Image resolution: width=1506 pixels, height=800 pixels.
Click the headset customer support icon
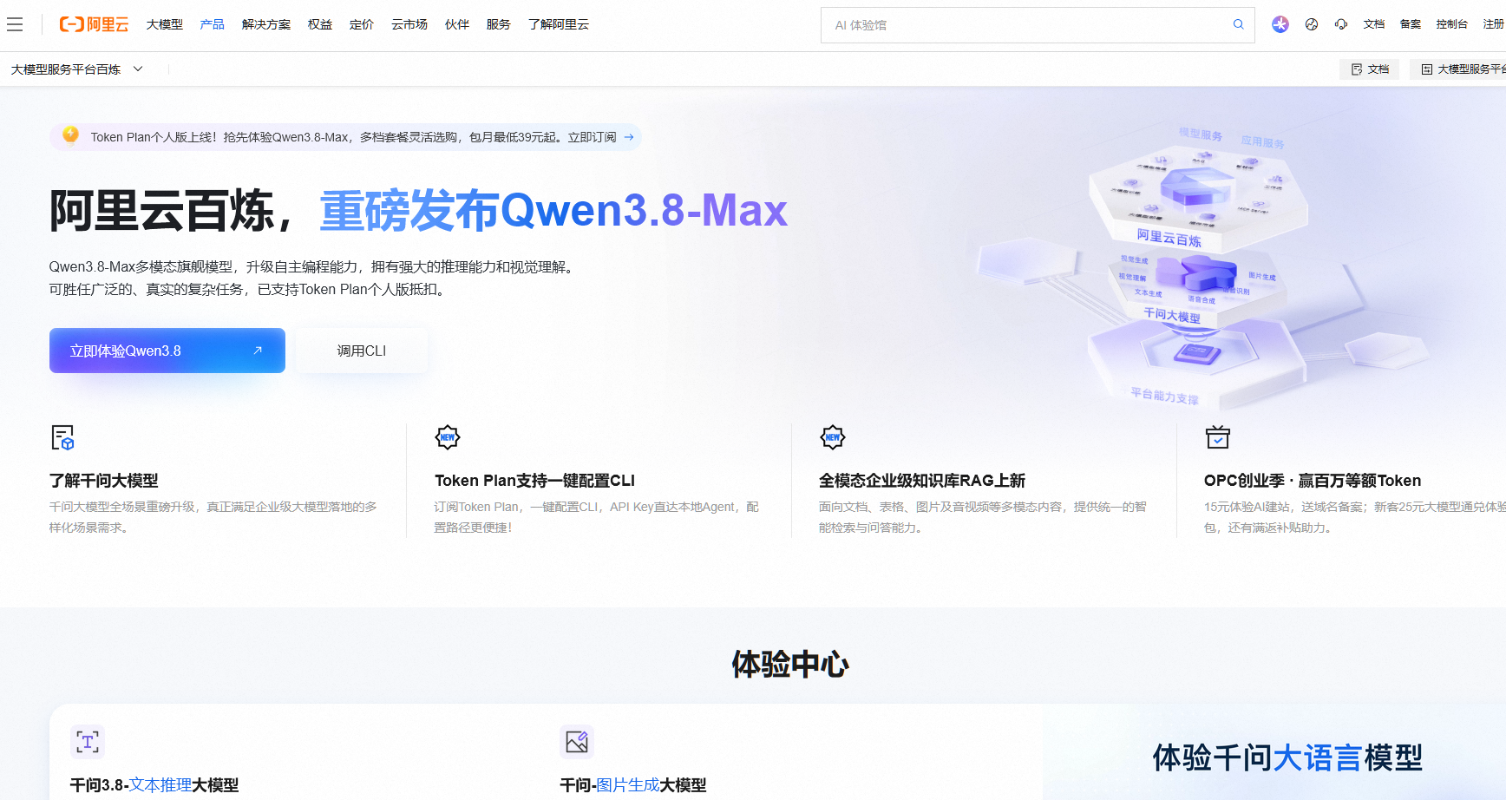(x=1341, y=24)
